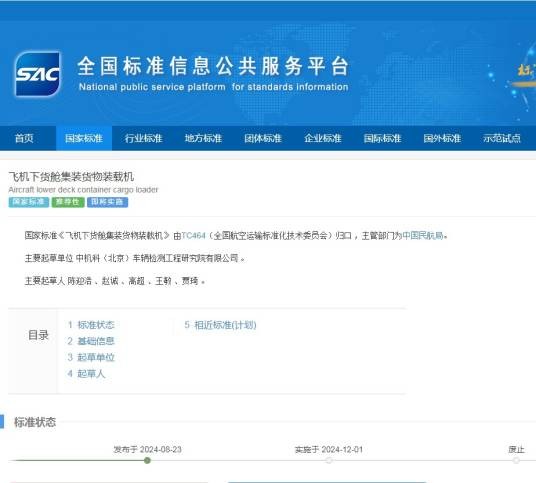Open the 企业标准 tab
This screenshot has height=483, width=536.
pyautogui.click(x=323, y=138)
